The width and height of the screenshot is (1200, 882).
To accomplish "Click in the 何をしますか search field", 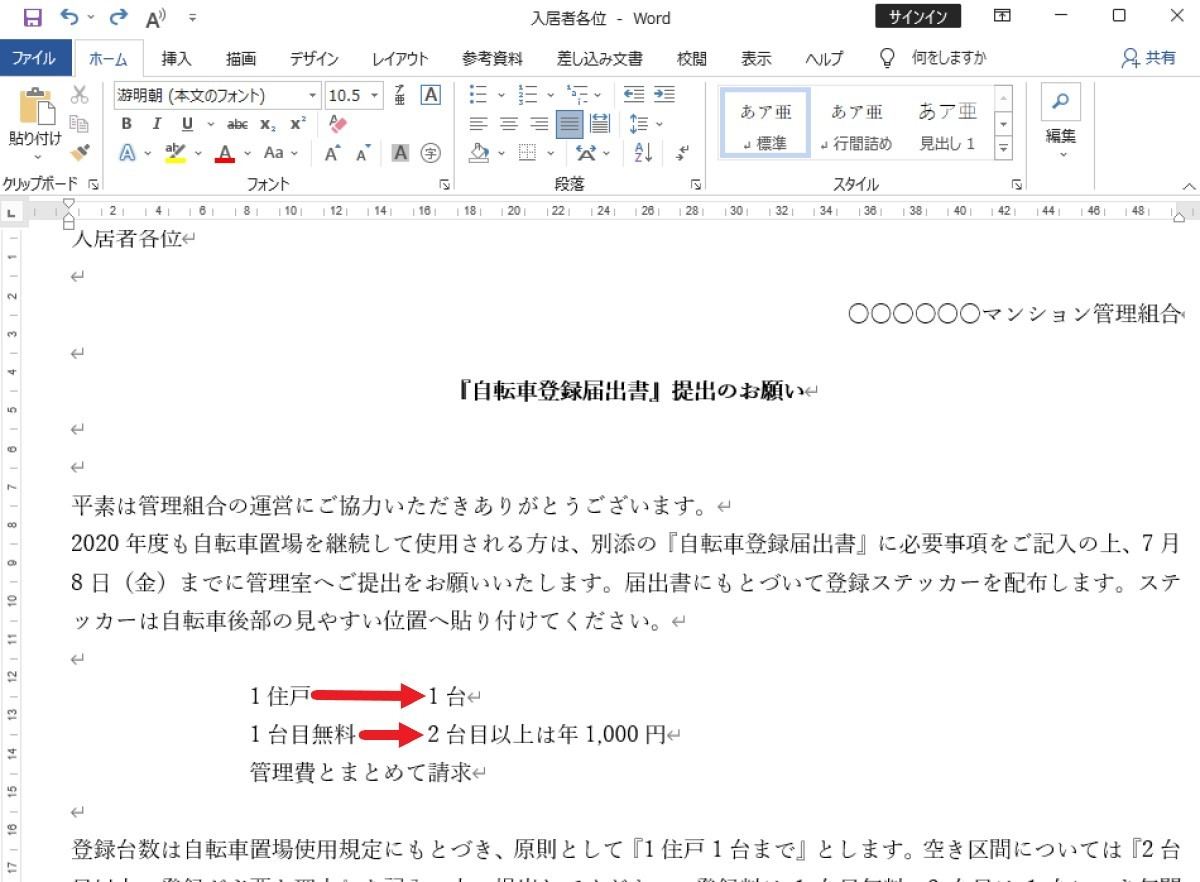I will 948,59.
